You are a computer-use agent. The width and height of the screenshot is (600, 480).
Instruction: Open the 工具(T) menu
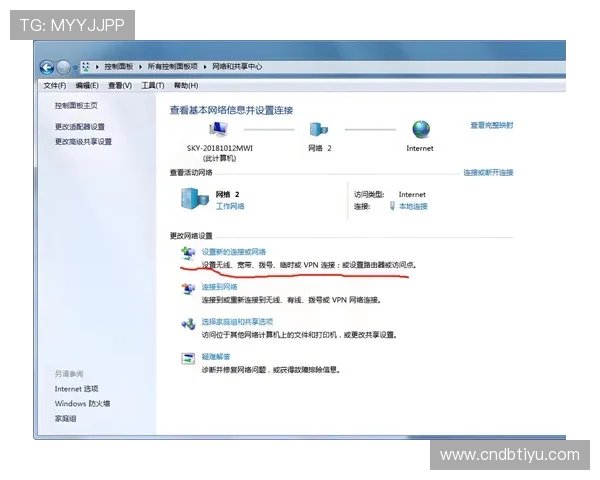click(153, 85)
